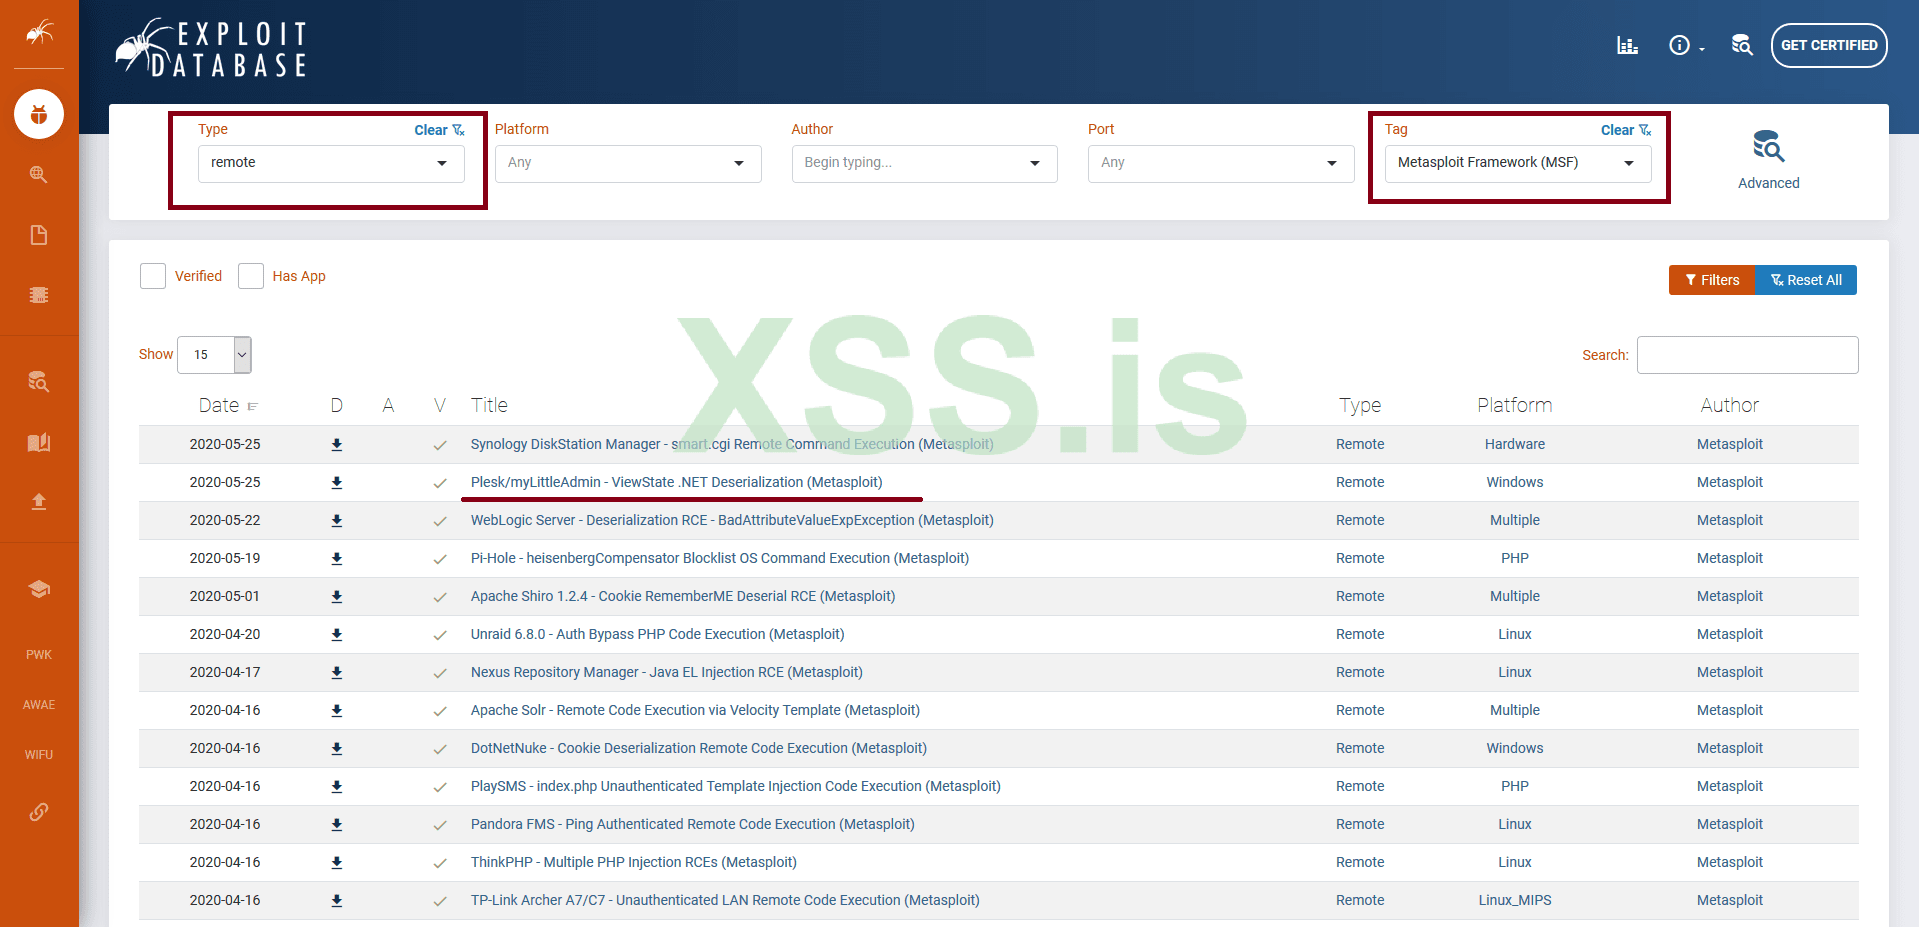
Task: Clear the Tag filter
Action: (x=1626, y=130)
